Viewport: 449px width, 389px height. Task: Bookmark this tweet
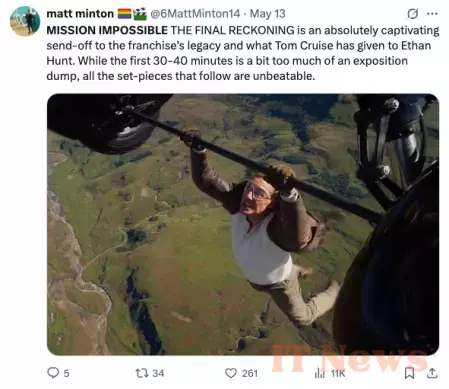[409, 373]
